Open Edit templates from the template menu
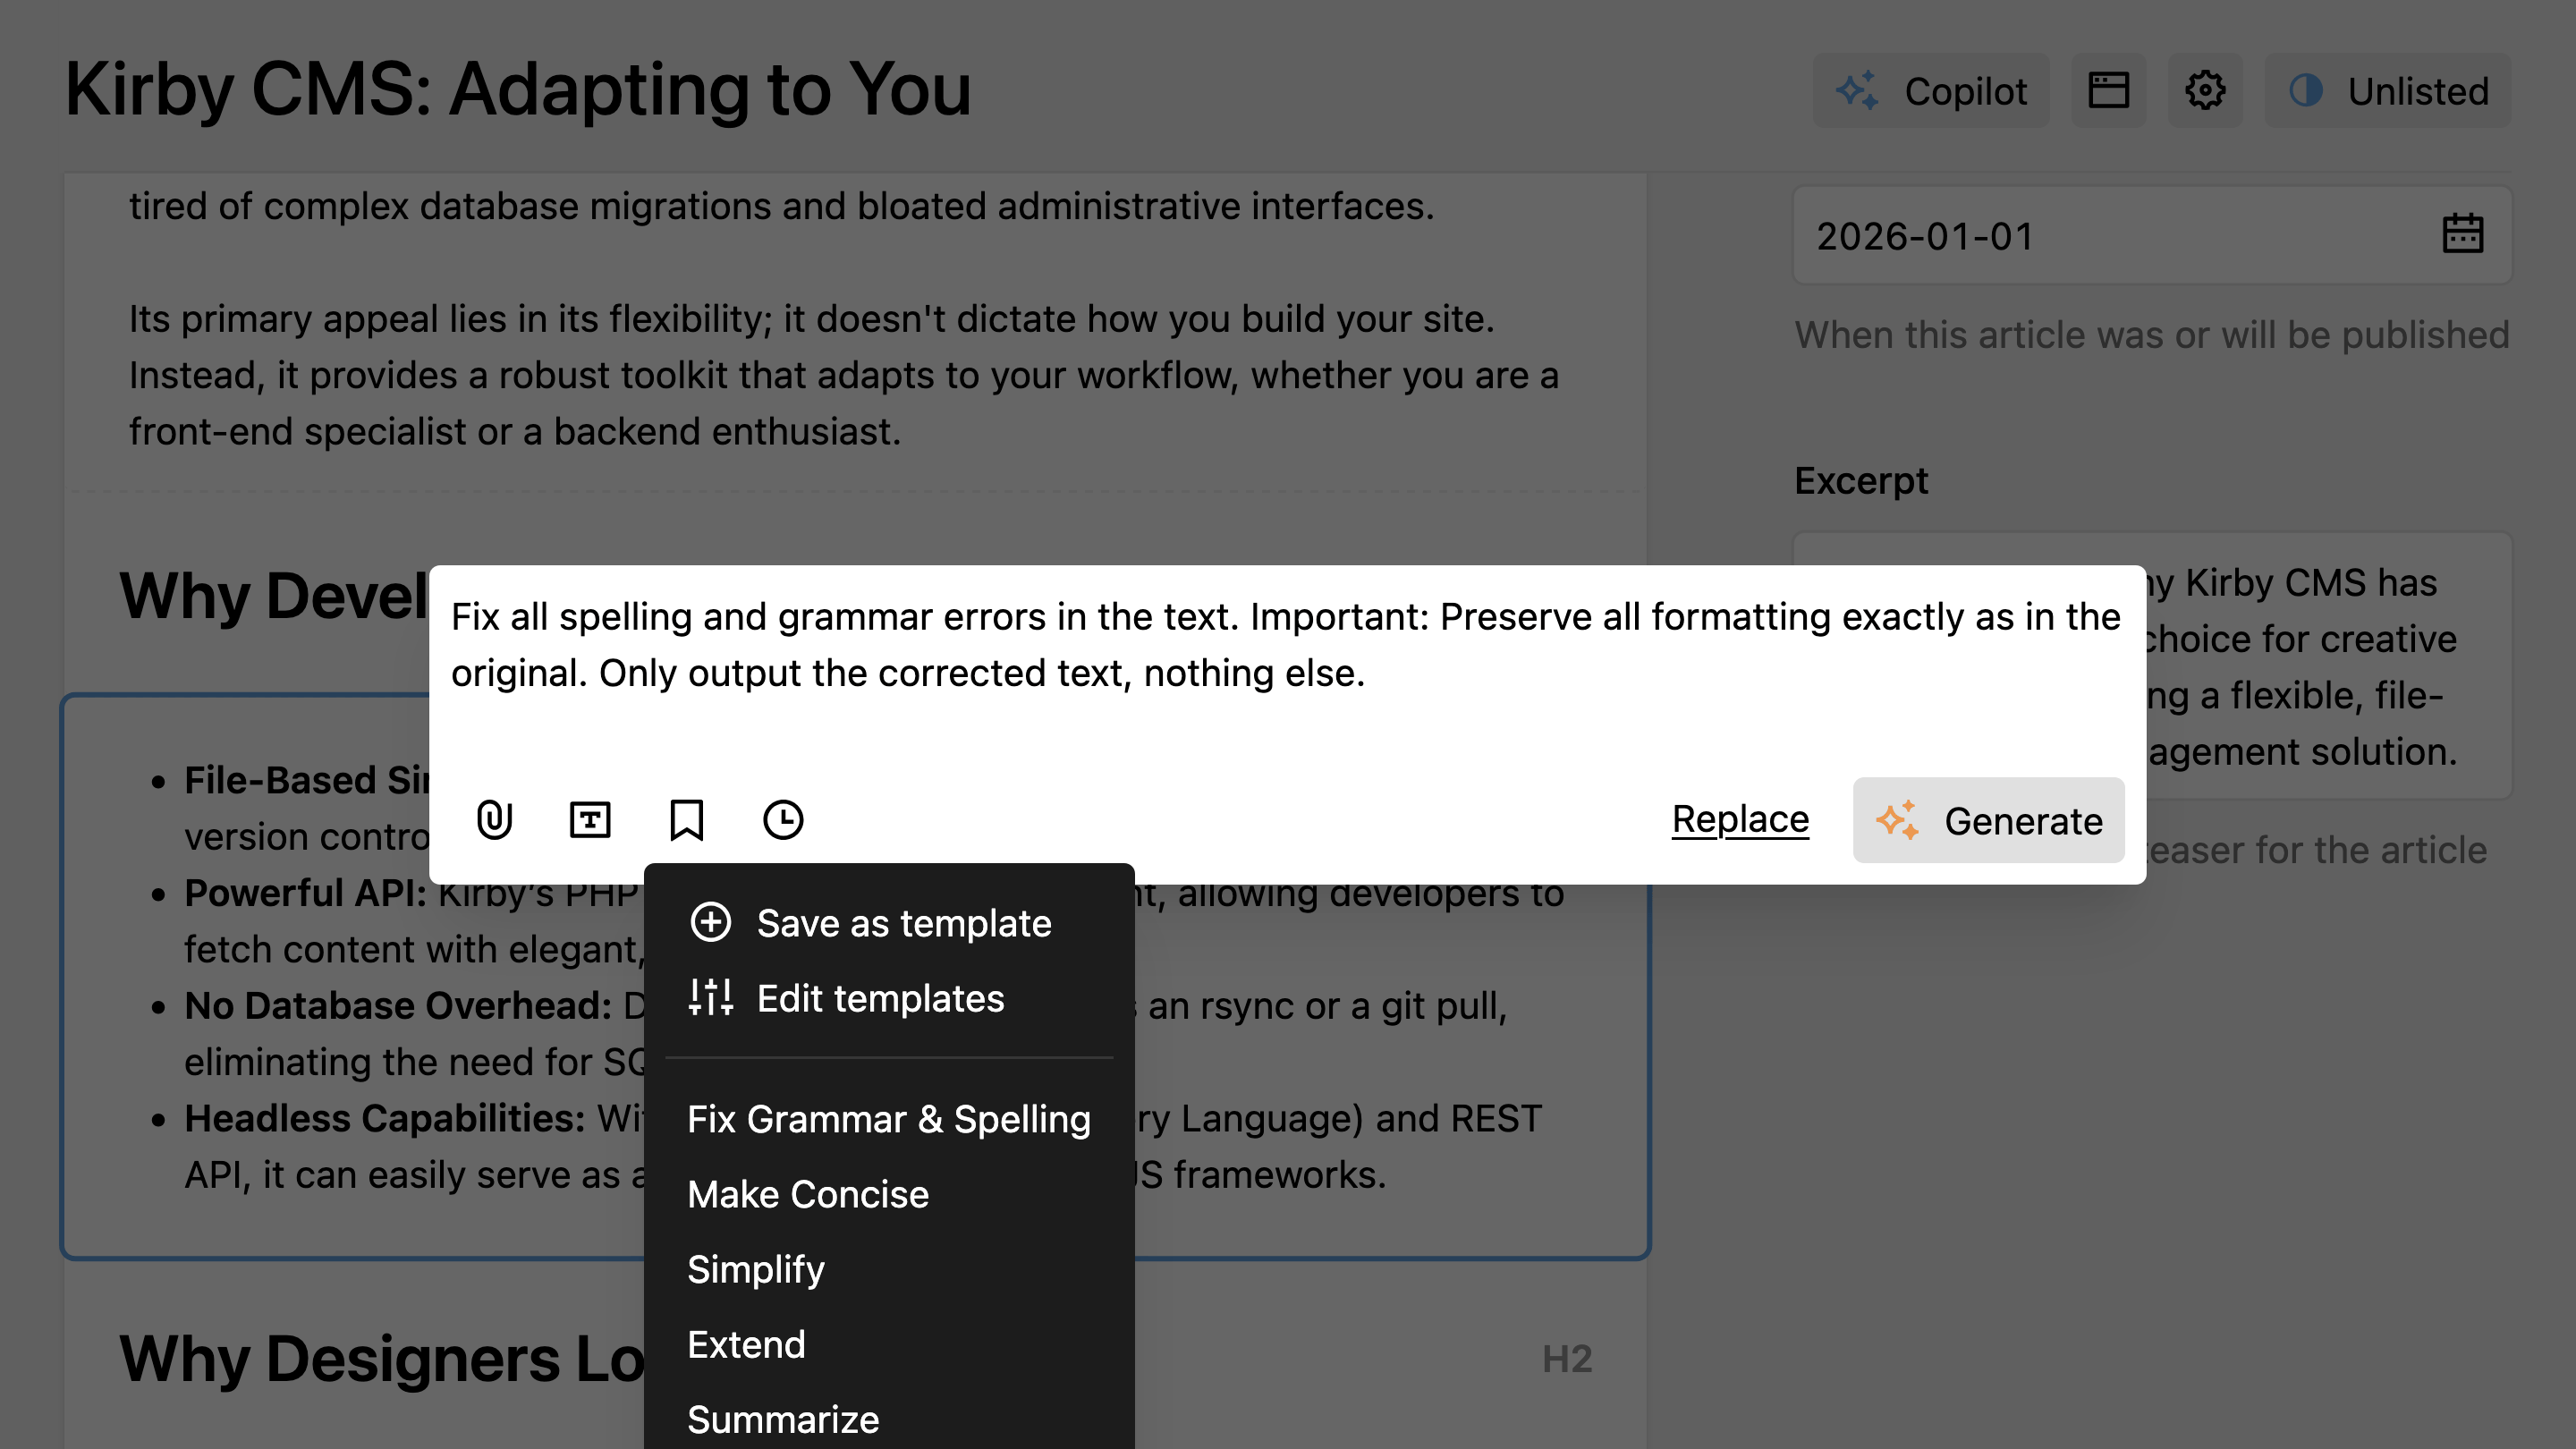The height and width of the screenshot is (1449, 2576). pyautogui.click(x=881, y=999)
